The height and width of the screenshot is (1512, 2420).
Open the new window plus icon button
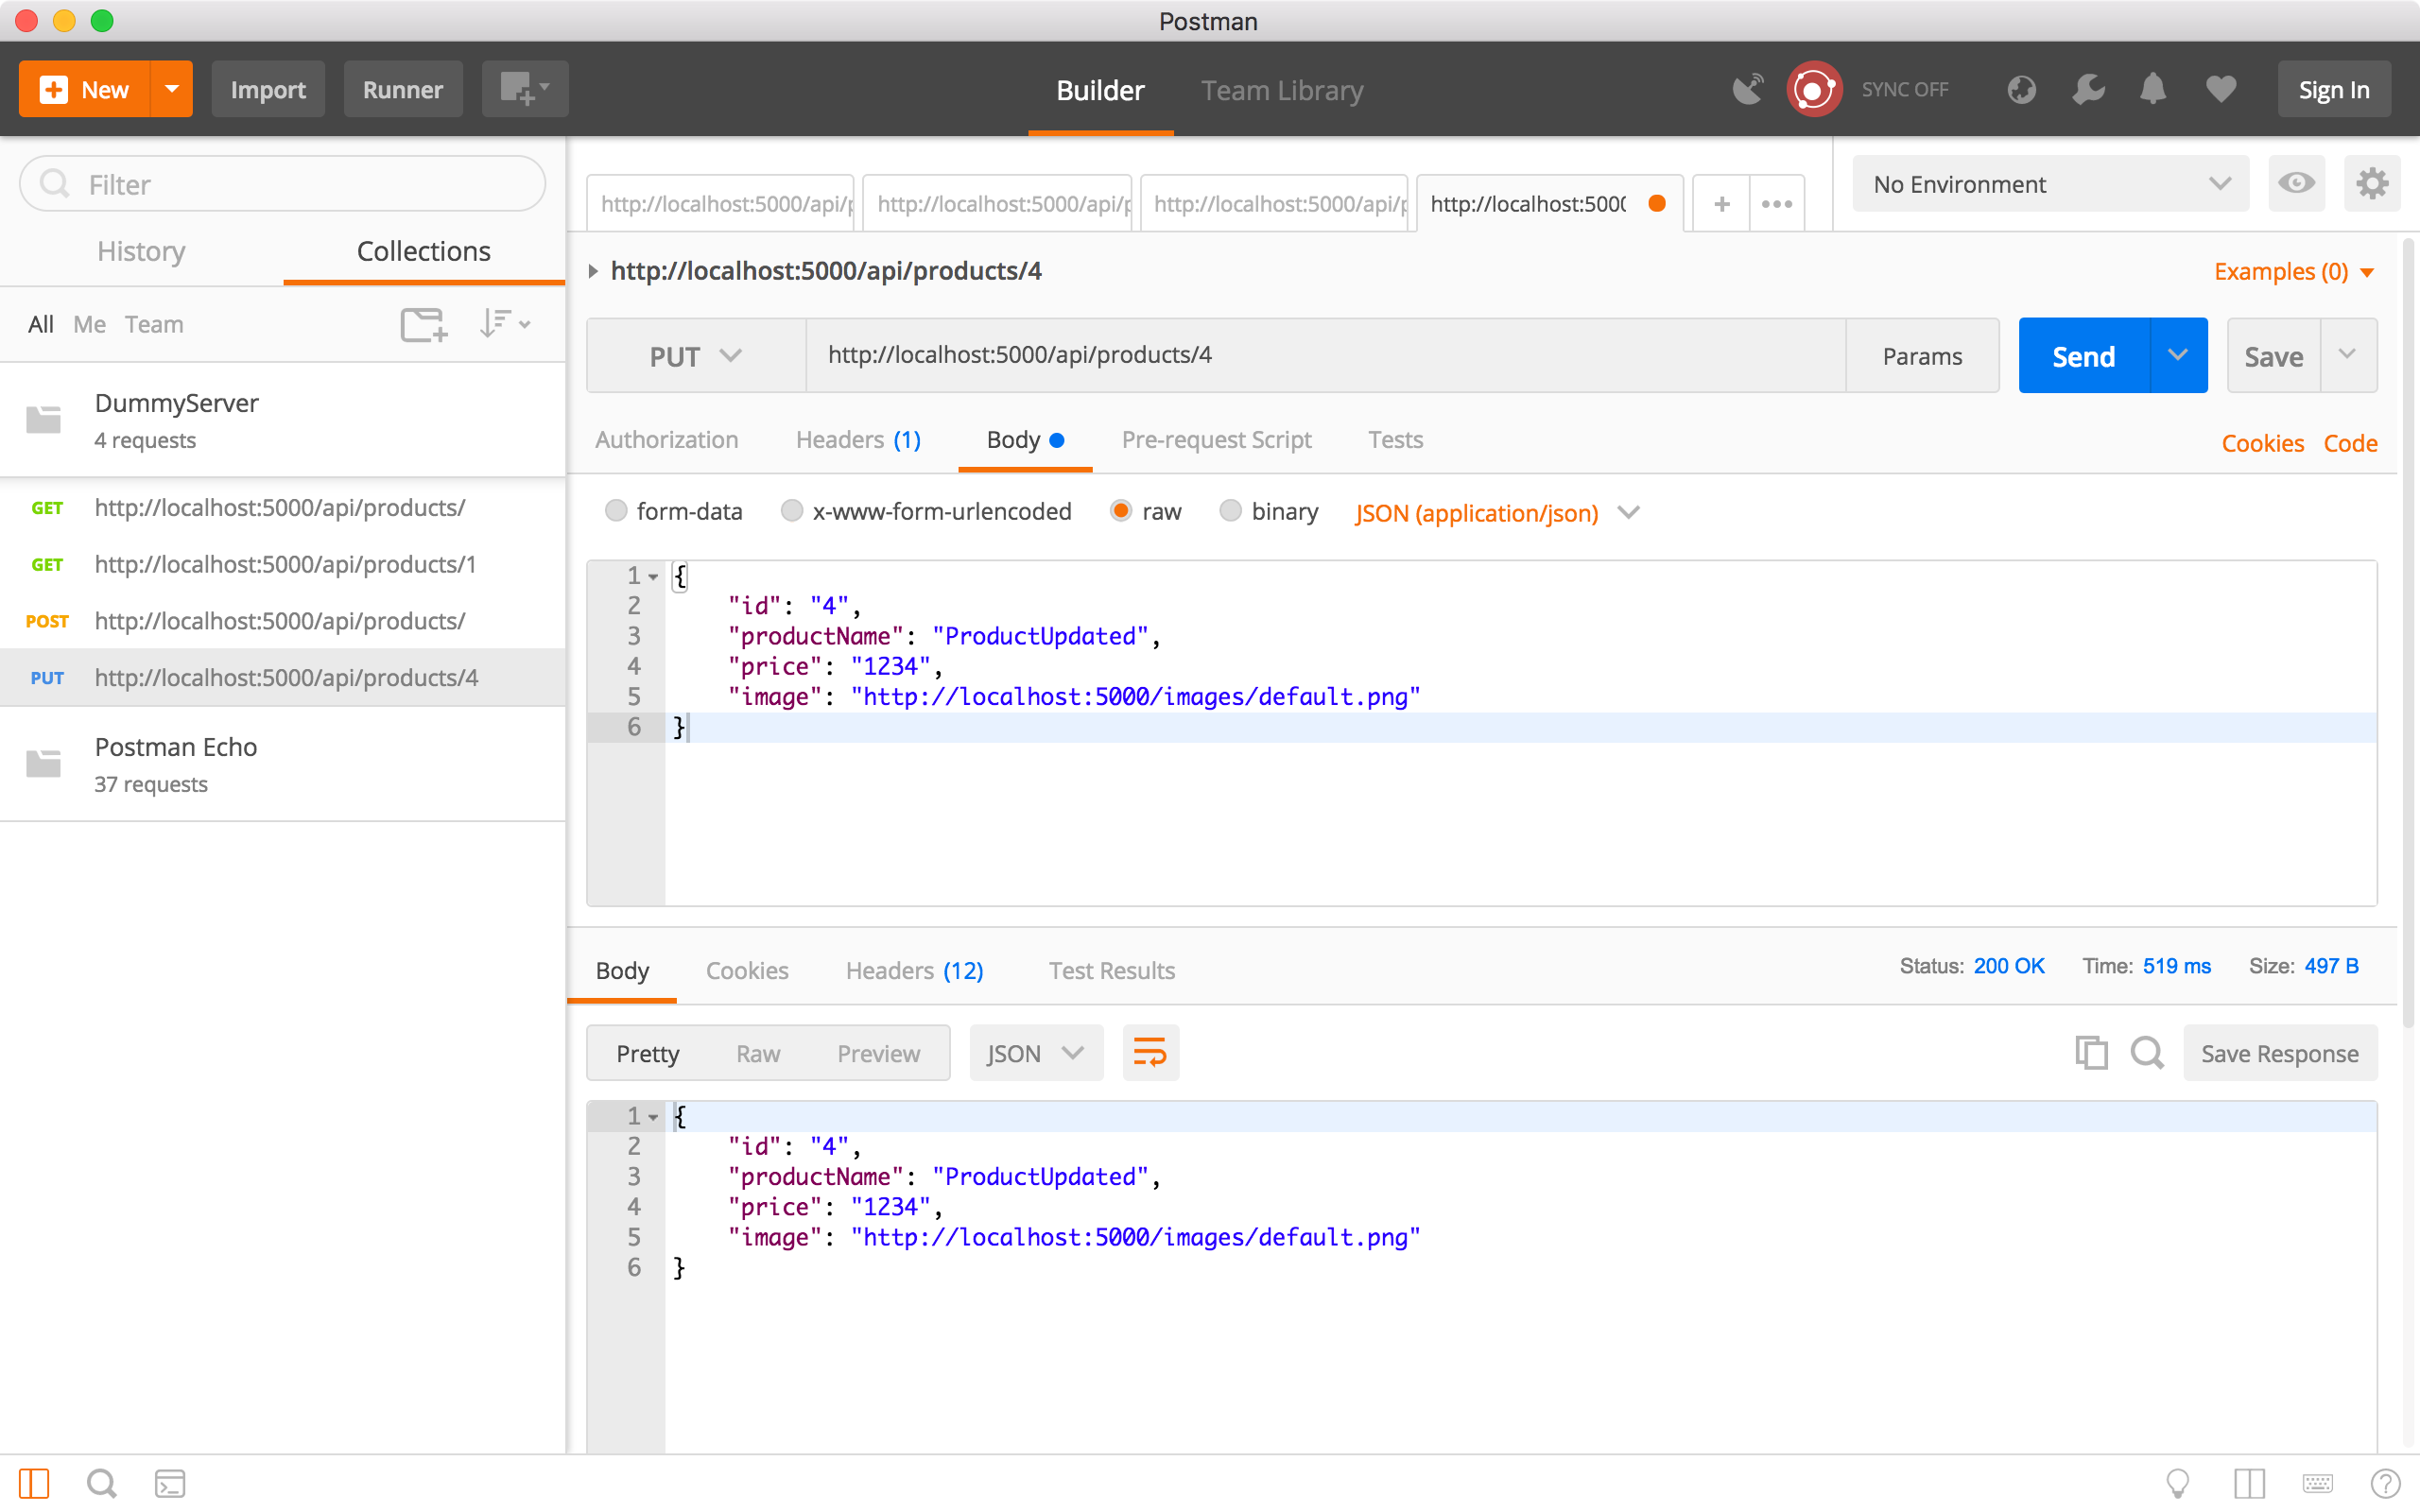click(x=525, y=89)
